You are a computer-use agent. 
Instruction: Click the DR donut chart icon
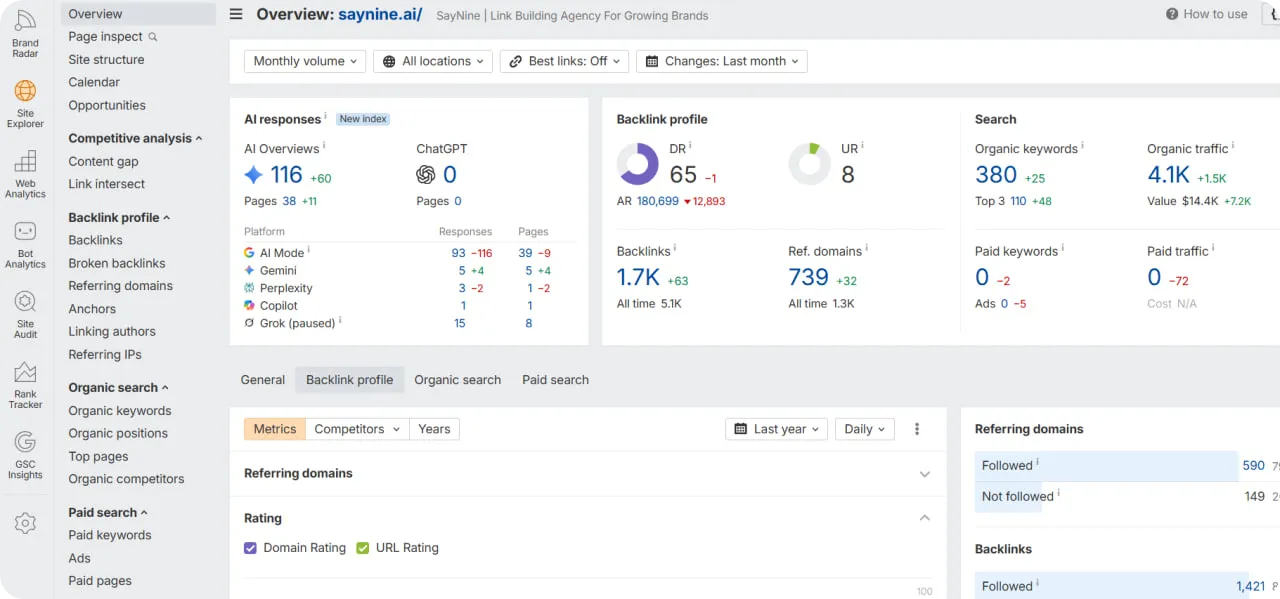[637, 164]
